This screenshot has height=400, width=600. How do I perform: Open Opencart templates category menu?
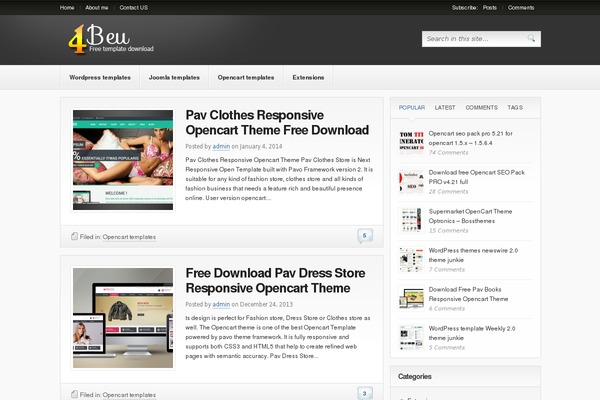click(246, 77)
